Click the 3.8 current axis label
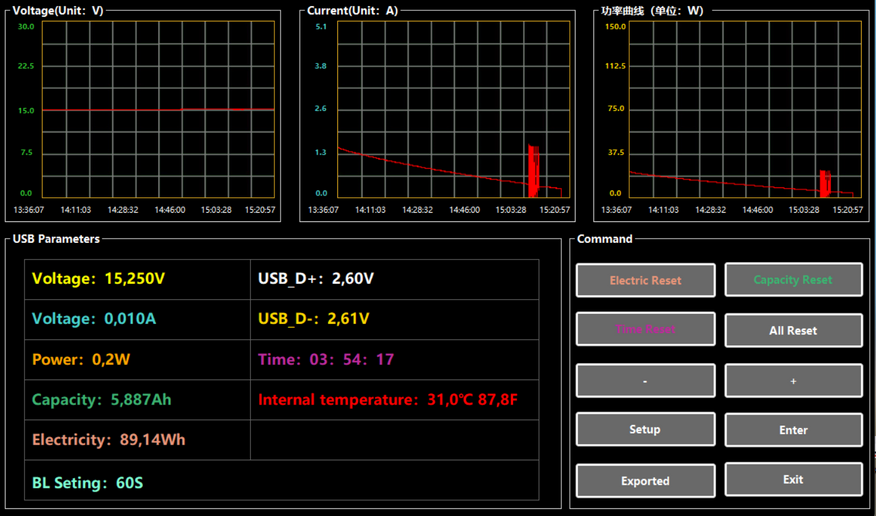 click(x=321, y=66)
